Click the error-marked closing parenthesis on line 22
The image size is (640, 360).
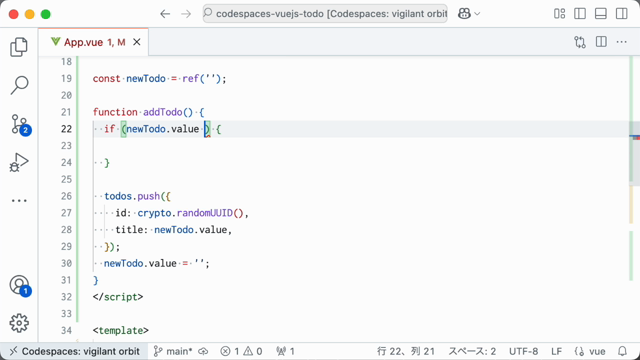[207, 129]
